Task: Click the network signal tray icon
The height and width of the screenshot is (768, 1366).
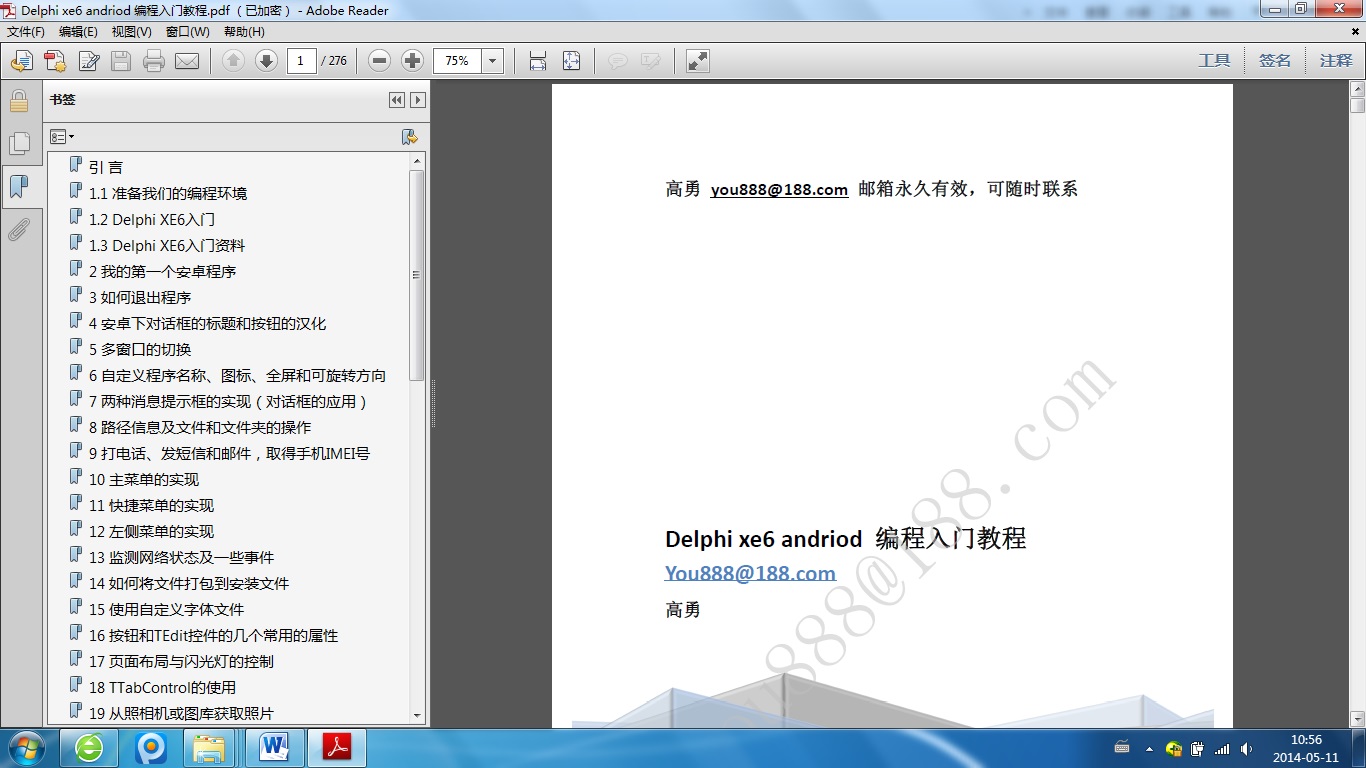Action: pyautogui.click(x=1222, y=748)
